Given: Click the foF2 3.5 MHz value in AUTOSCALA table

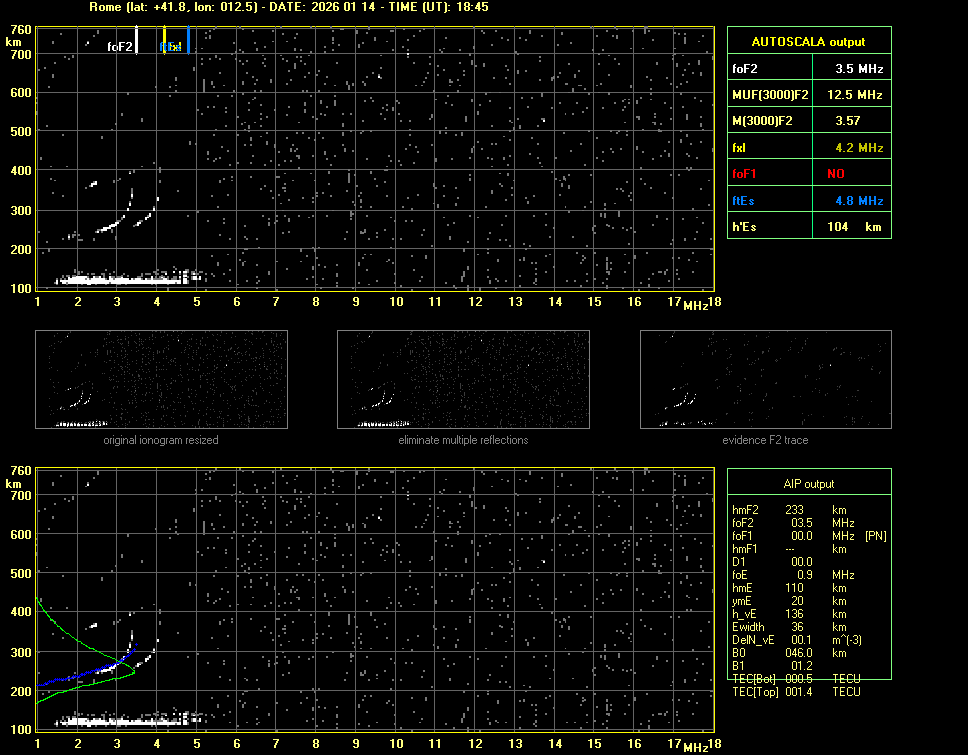Looking at the screenshot, I should tap(859, 69).
